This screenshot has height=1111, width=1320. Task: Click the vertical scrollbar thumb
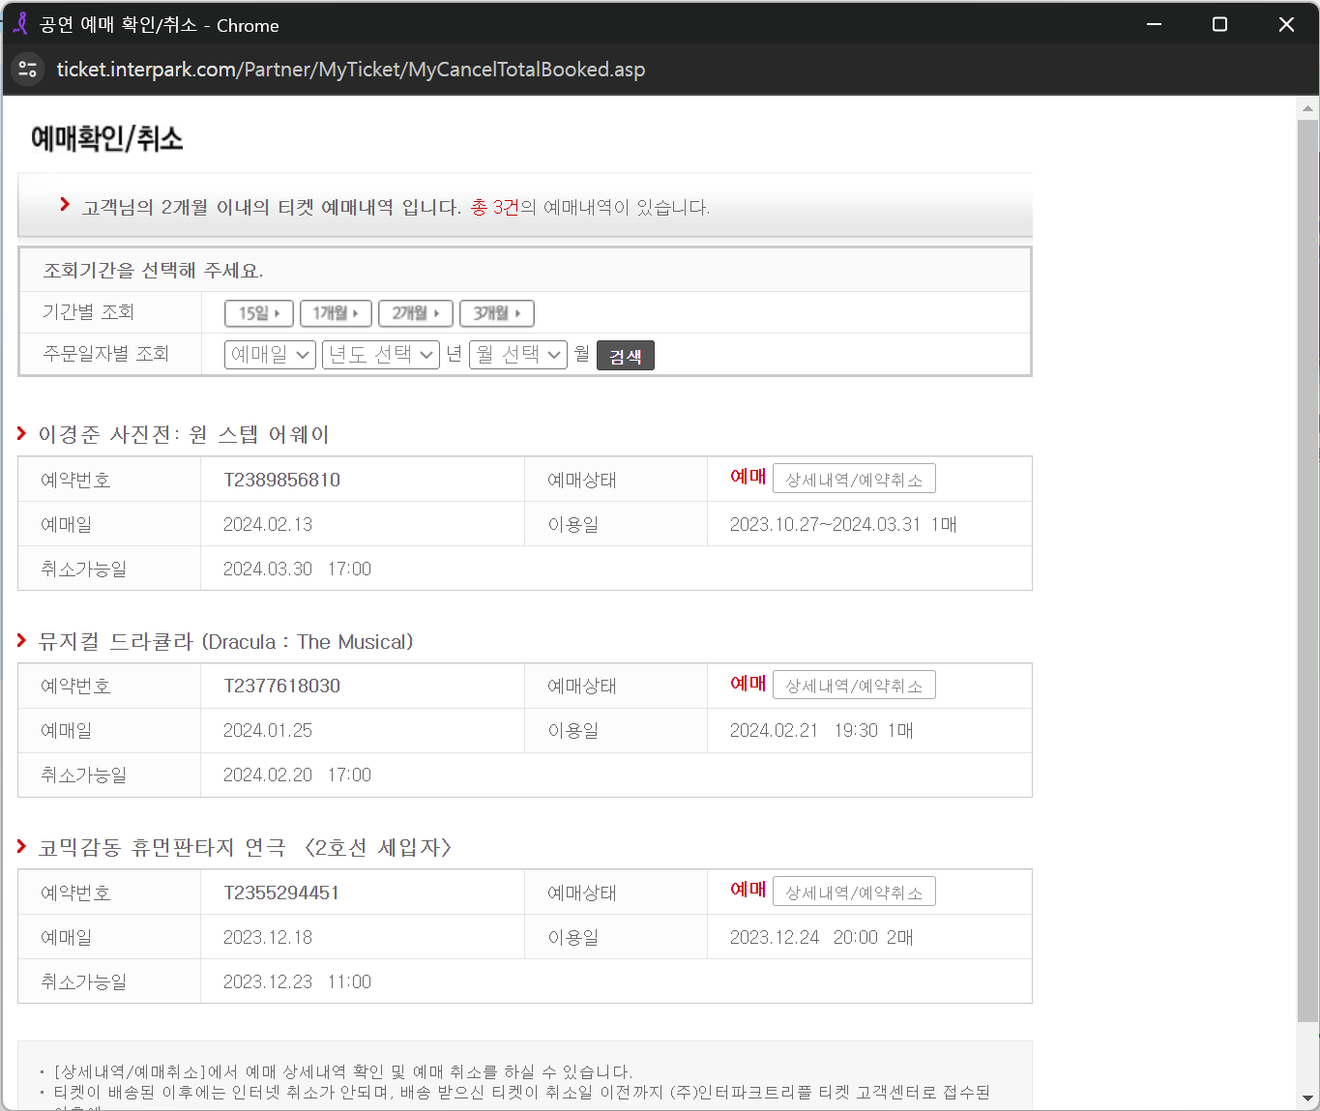click(1307, 570)
